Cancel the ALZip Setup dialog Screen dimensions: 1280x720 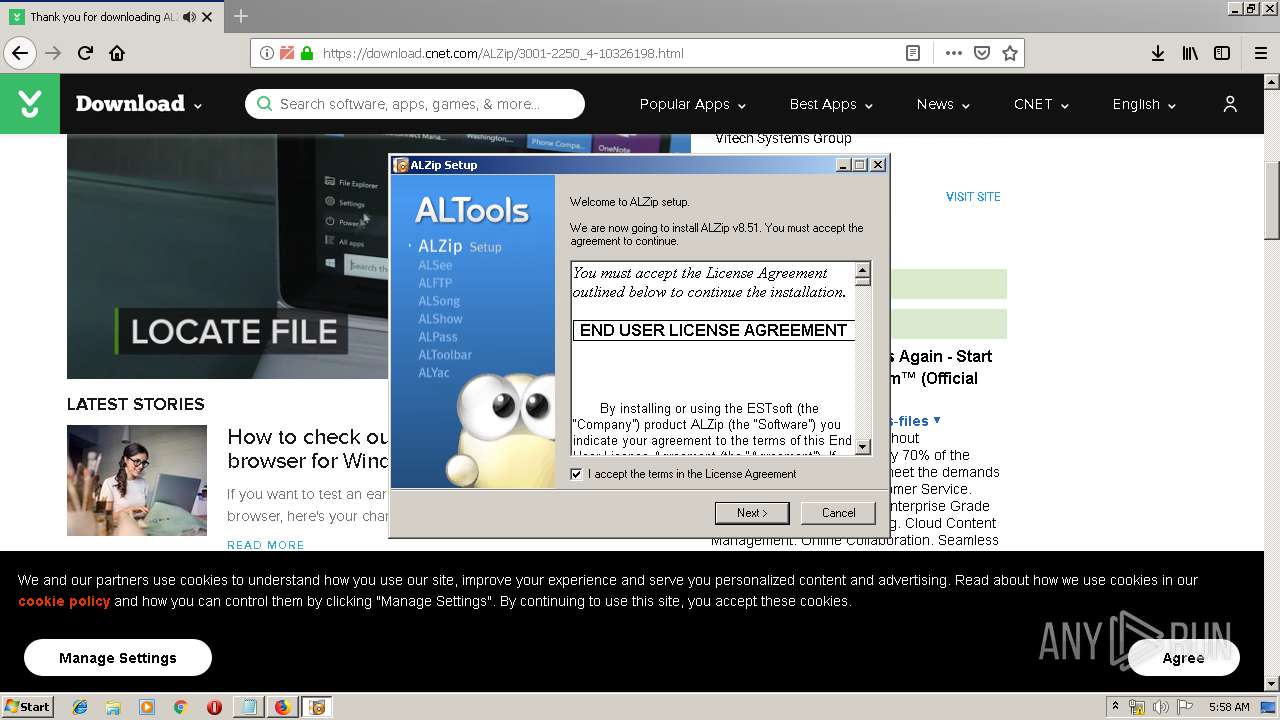click(x=838, y=513)
